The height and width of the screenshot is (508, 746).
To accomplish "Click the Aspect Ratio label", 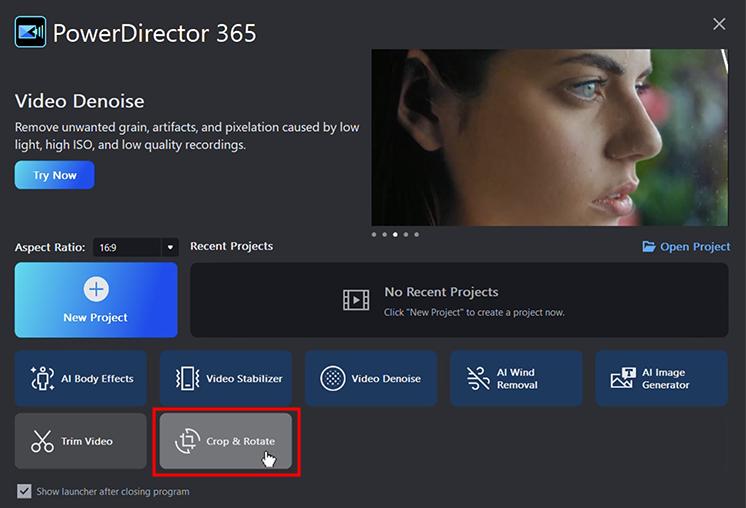I will point(50,247).
